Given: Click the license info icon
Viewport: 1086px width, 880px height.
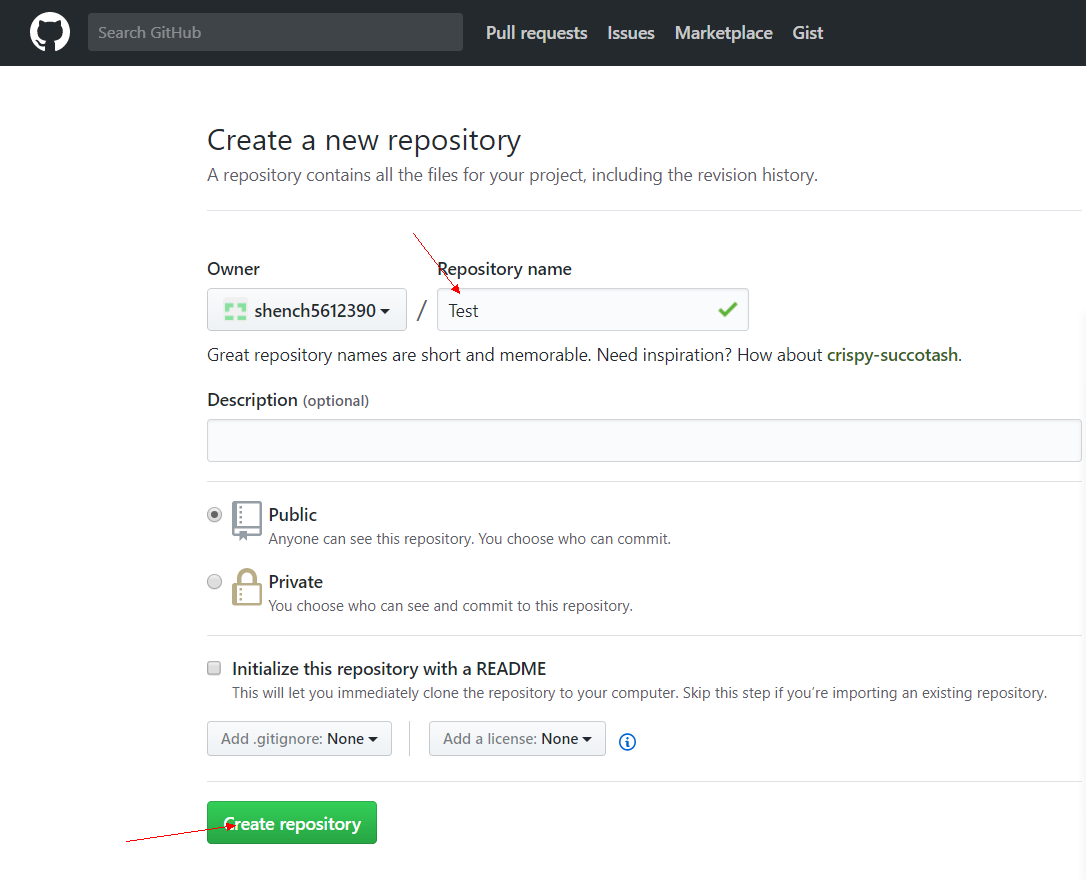Looking at the screenshot, I should [x=627, y=742].
